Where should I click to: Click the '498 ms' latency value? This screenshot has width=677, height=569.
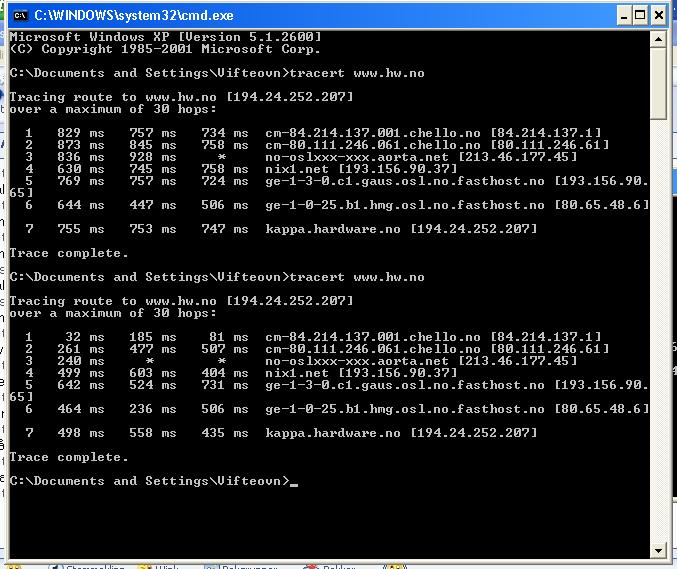[81, 433]
